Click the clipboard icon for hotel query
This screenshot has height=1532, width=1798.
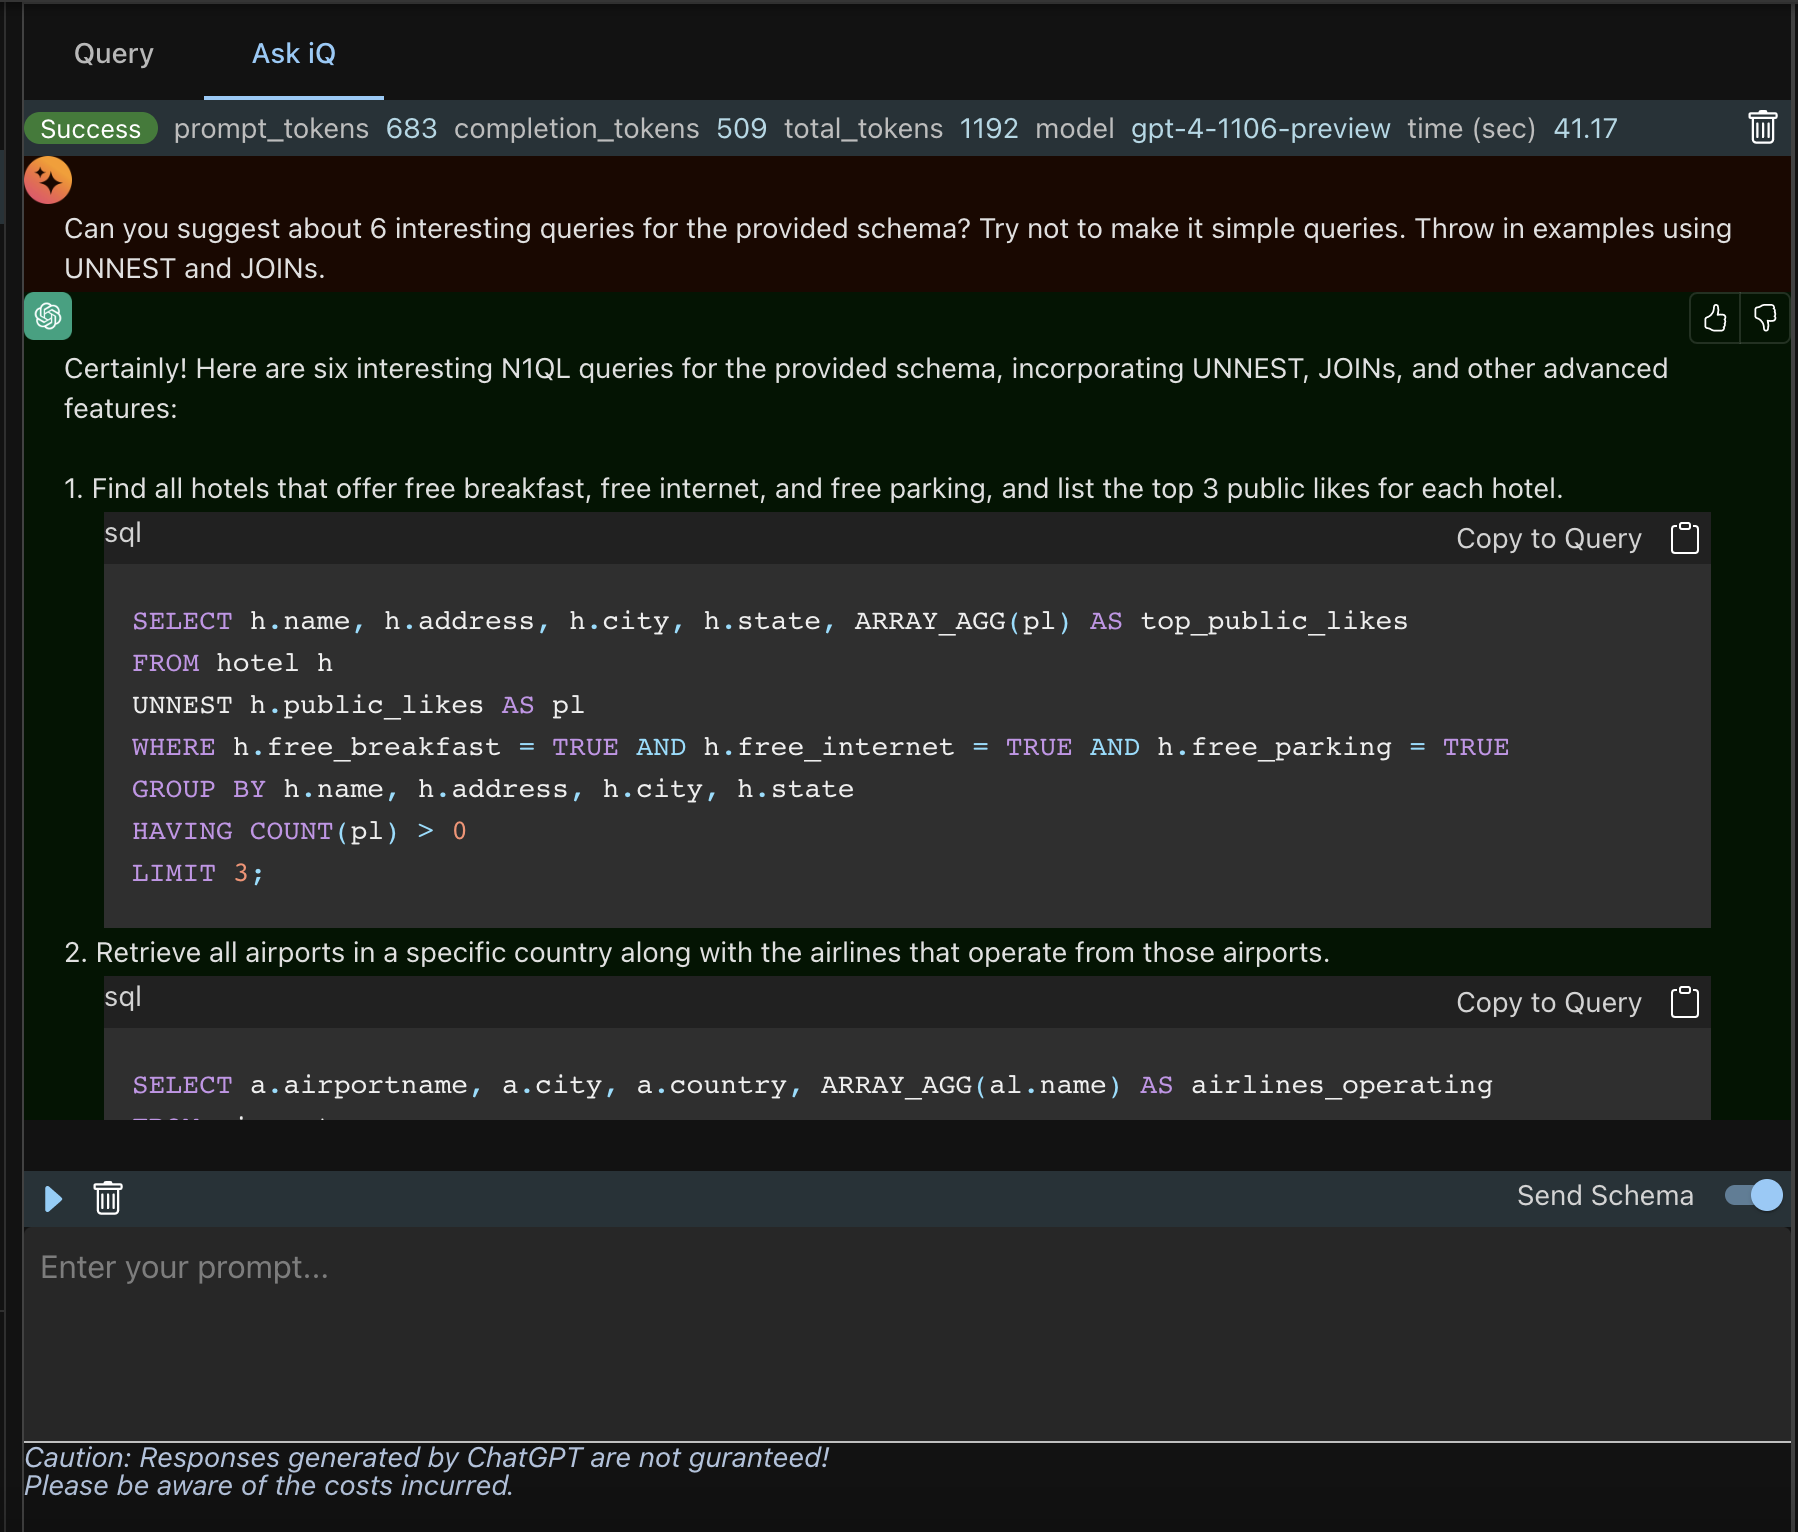[1685, 538]
